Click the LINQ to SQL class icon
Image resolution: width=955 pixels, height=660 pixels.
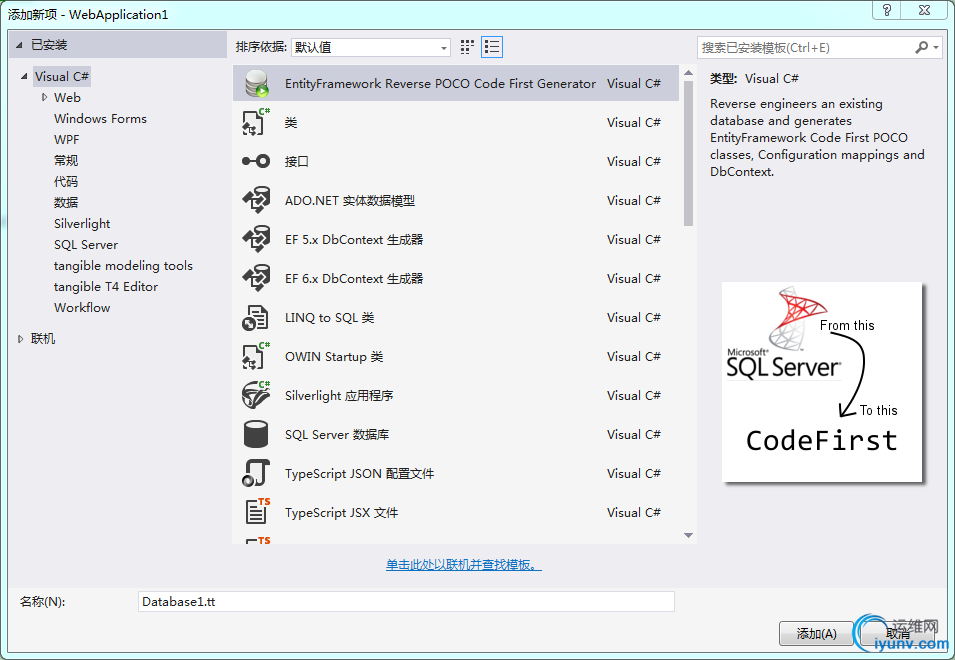(256, 317)
